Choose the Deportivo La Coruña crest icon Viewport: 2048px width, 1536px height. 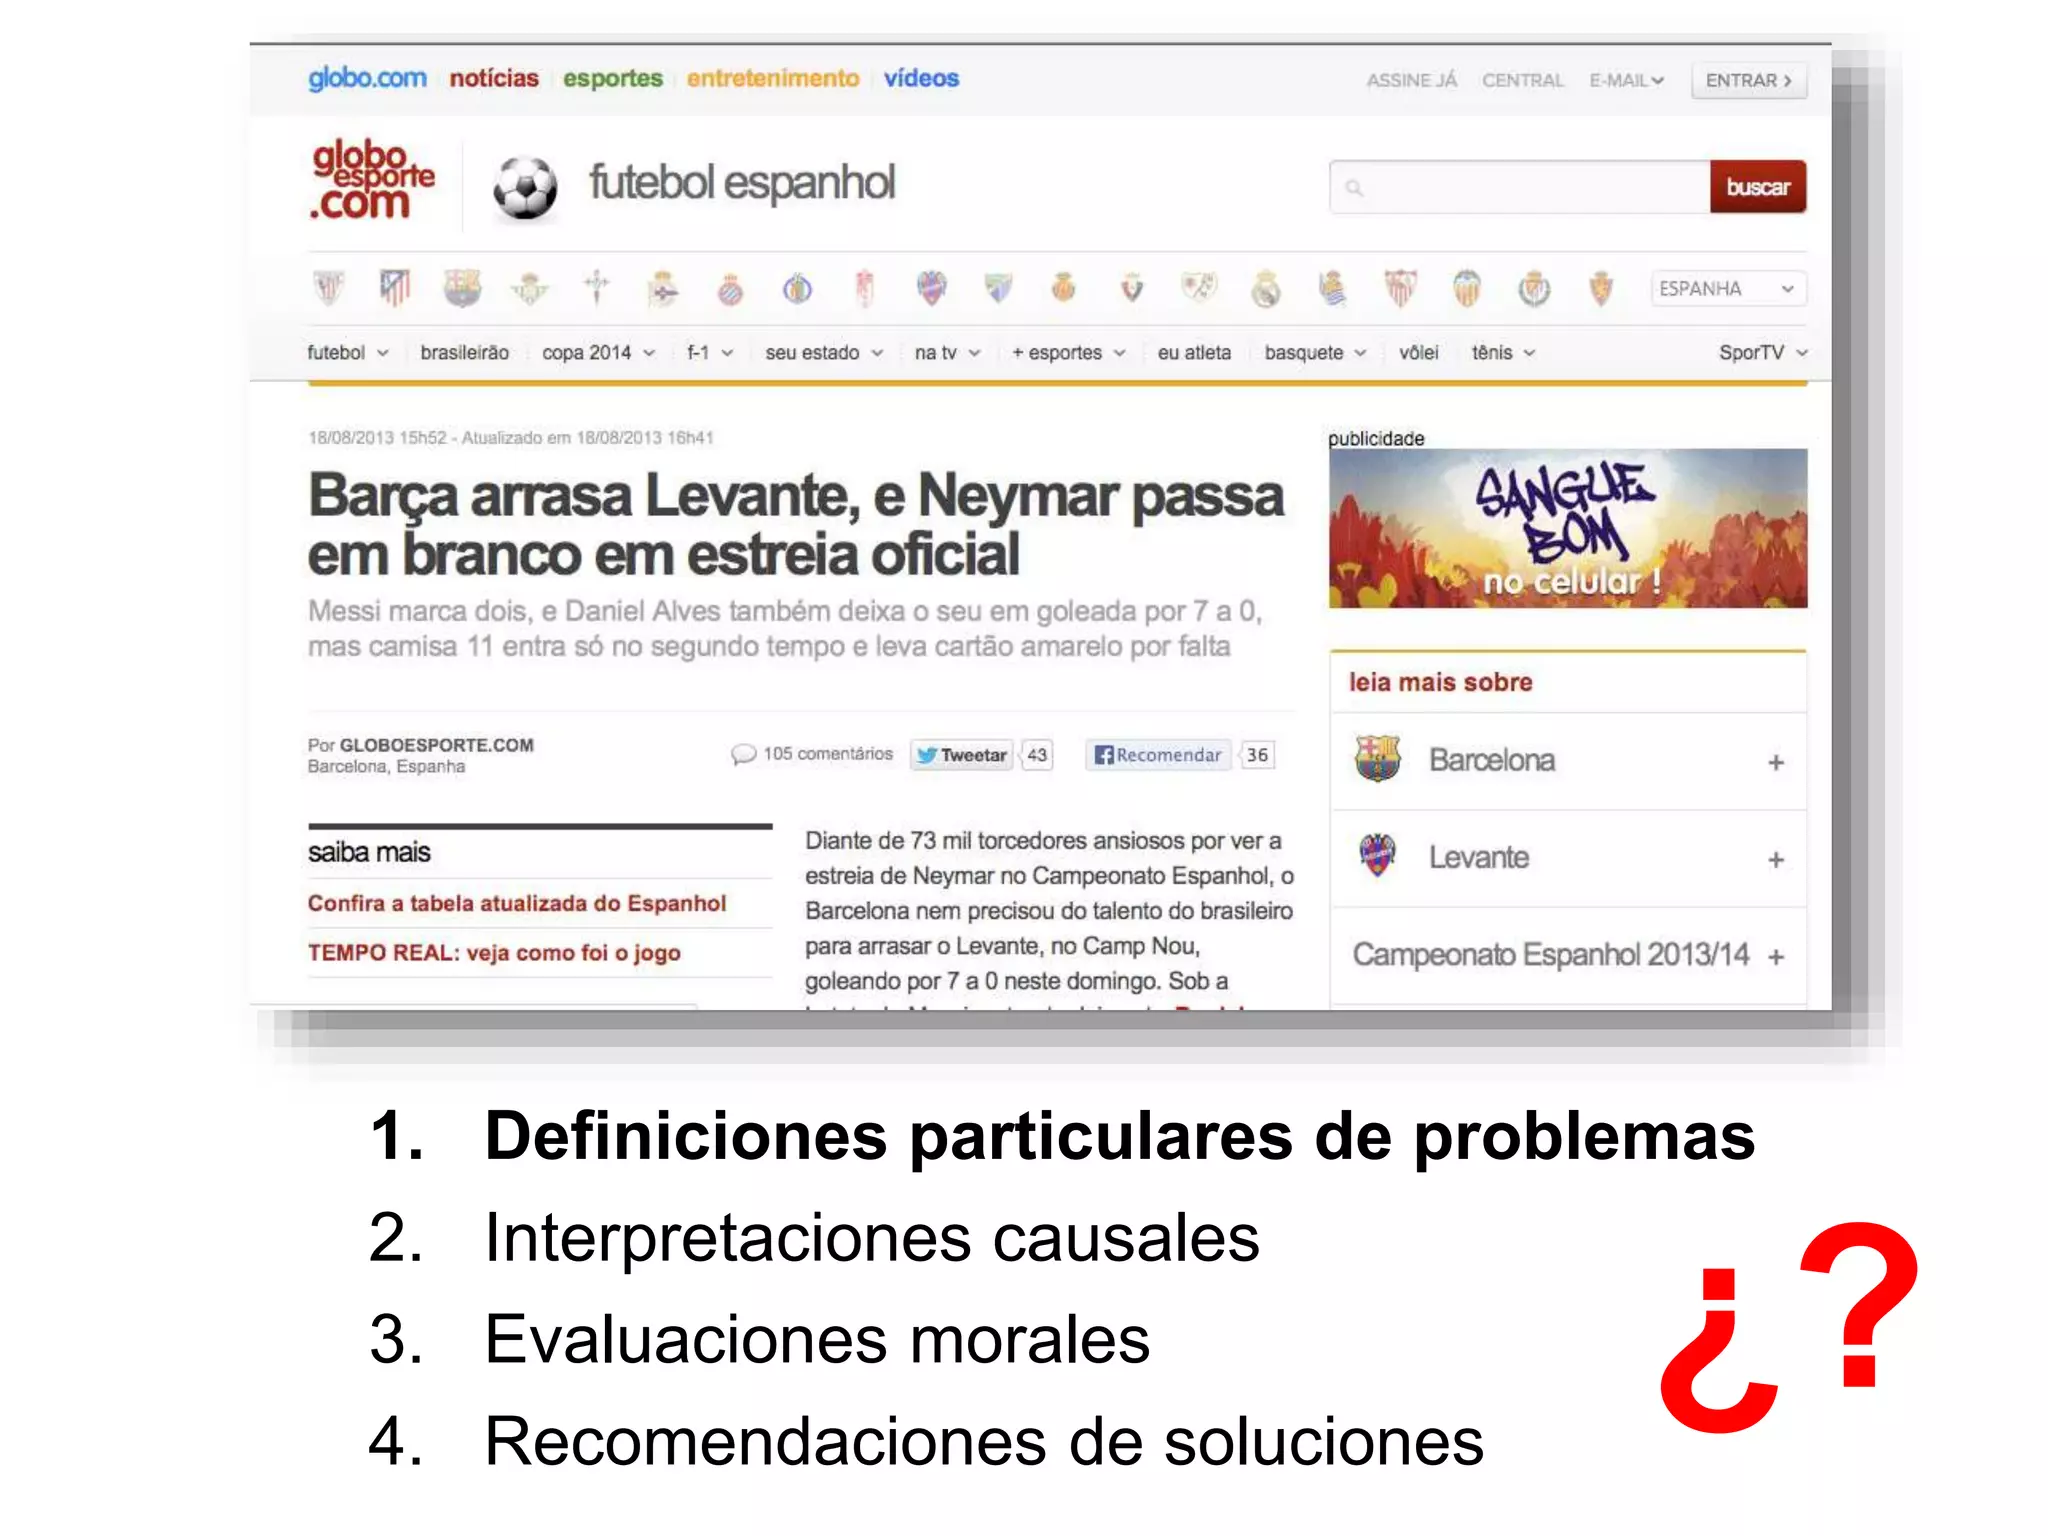point(663,289)
